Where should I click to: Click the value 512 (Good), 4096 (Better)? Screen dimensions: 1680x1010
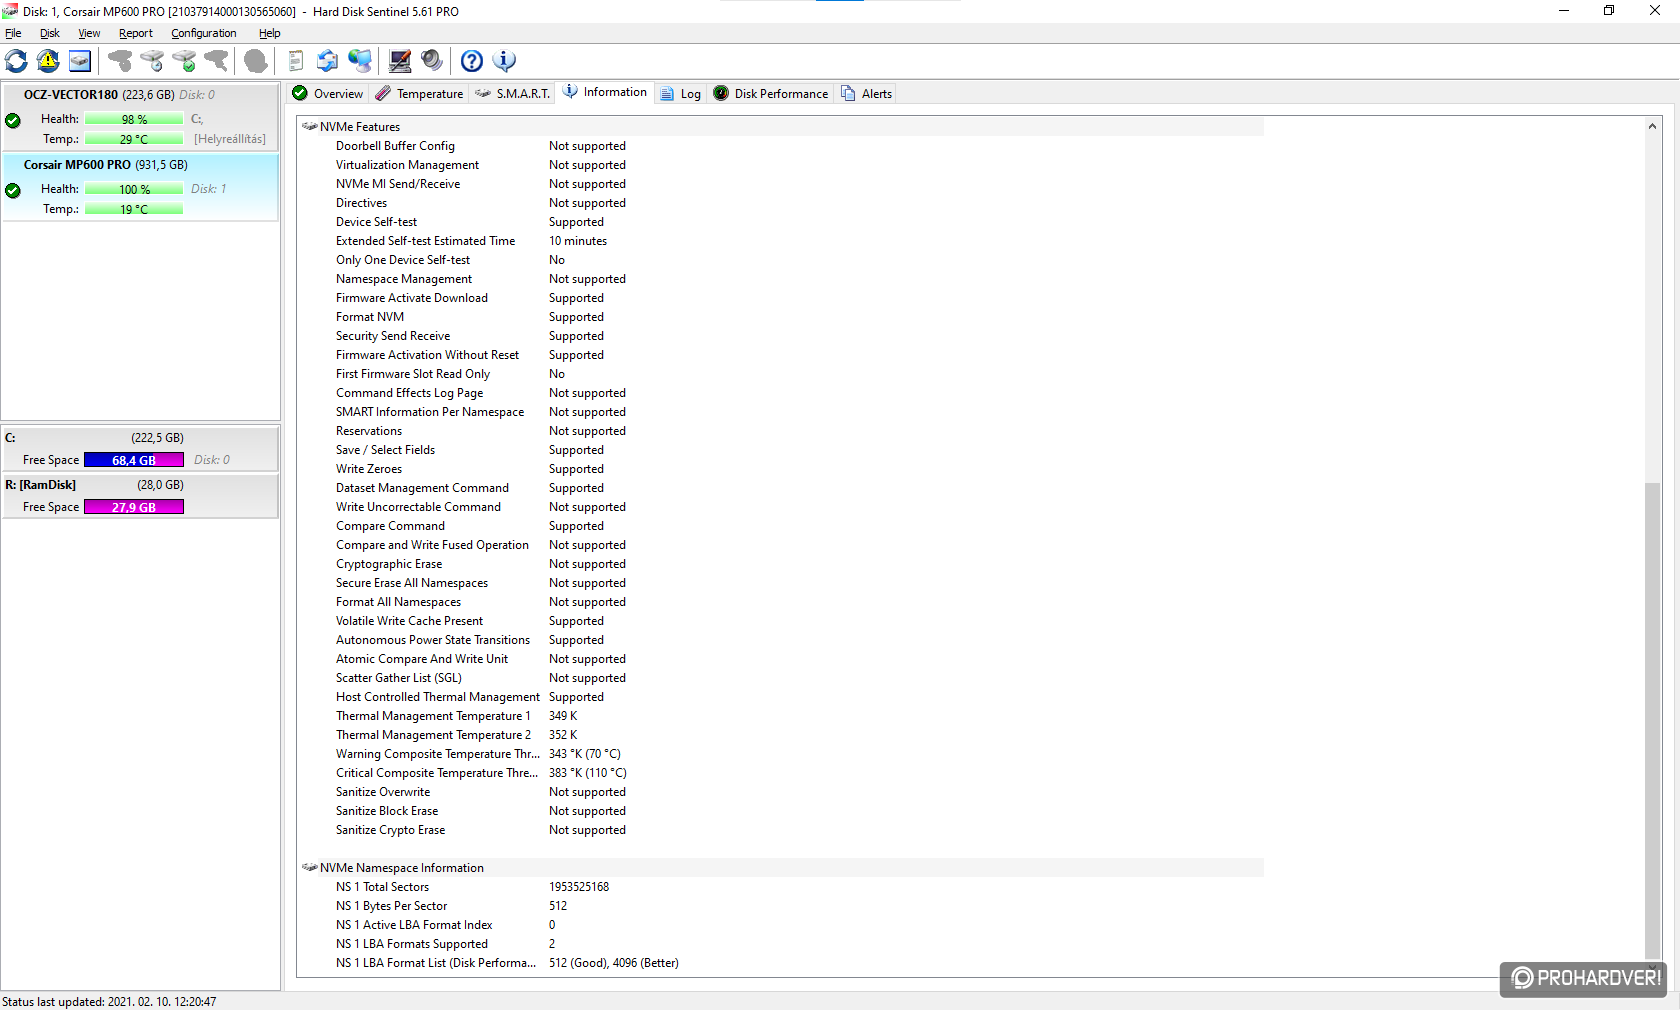coord(614,963)
